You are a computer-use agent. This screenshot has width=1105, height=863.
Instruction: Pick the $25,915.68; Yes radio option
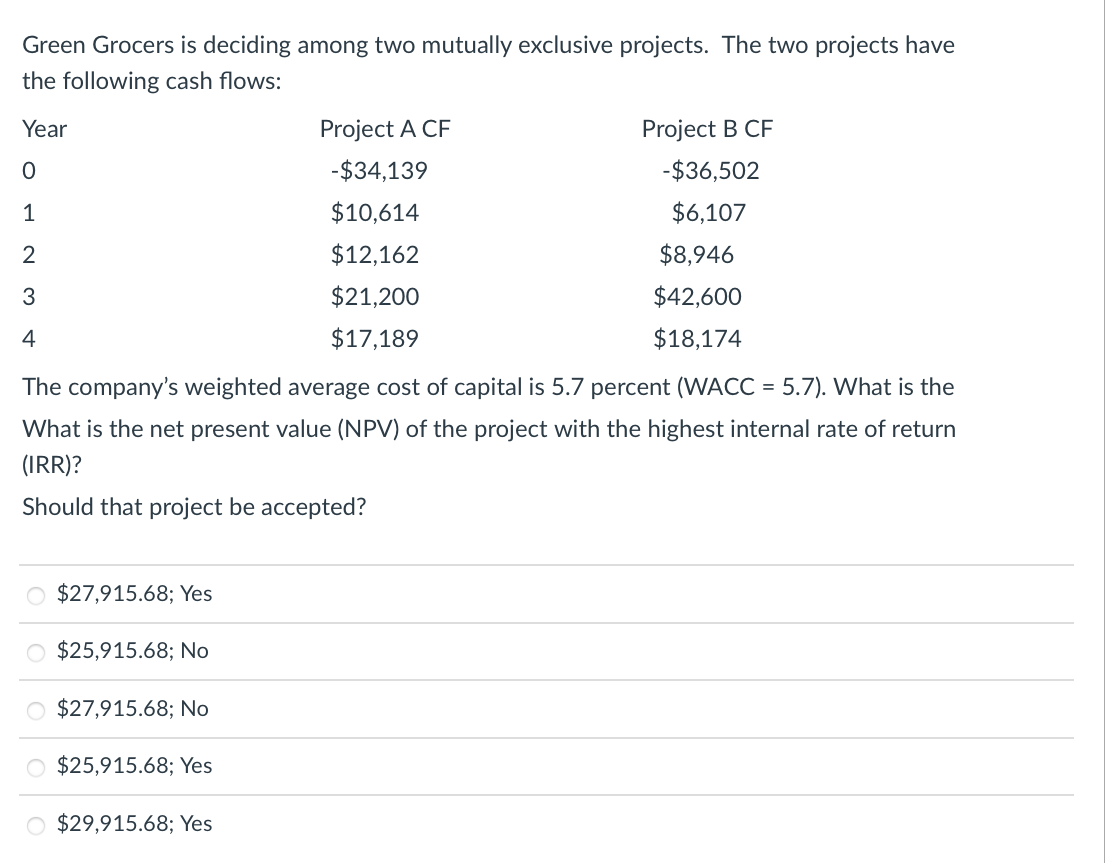[x=36, y=768]
